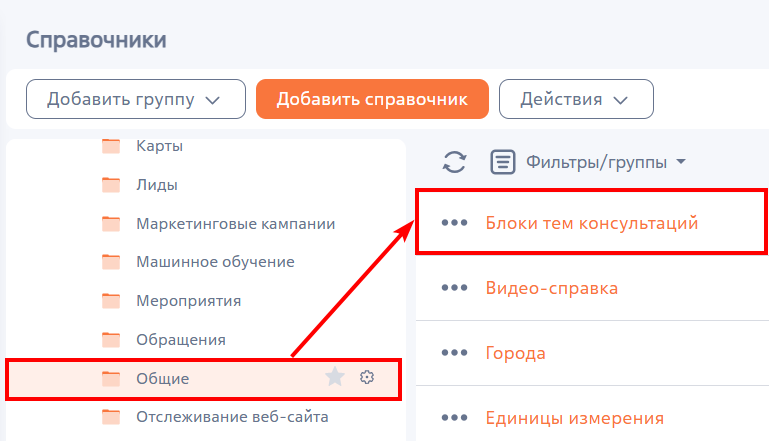This screenshot has width=769, height=441.
Task: Click the Общие folder icon
Action: [111, 378]
